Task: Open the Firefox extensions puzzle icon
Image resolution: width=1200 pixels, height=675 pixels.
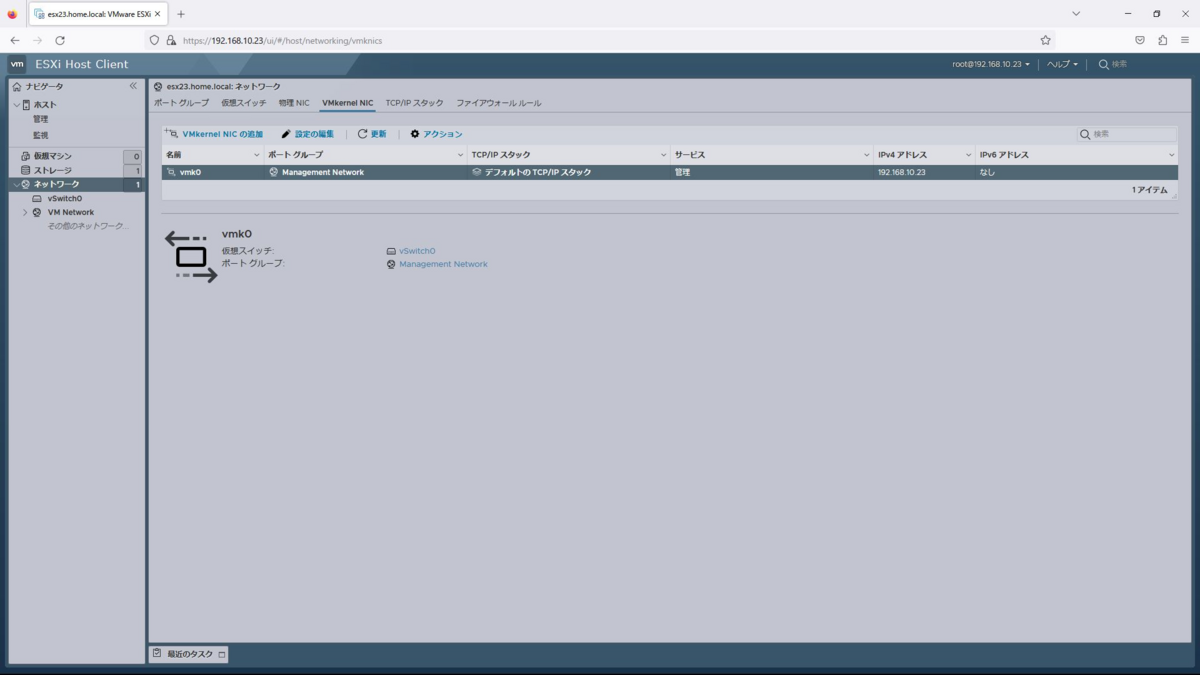Action: (x=1162, y=40)
